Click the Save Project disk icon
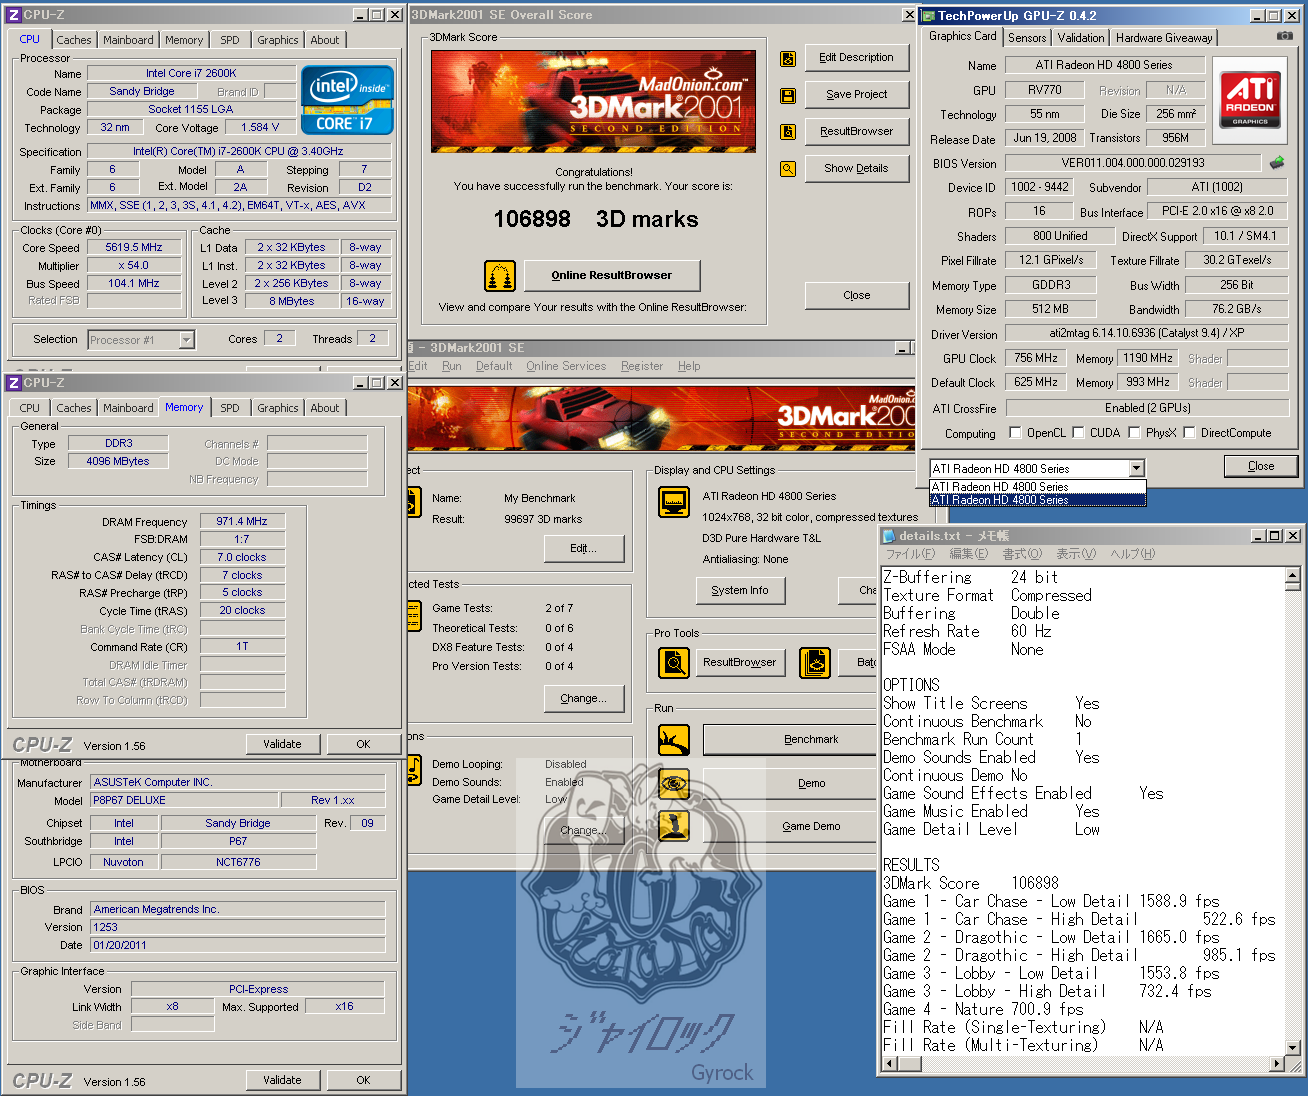This screenshot has width=1308, height=1096. pos(788,96)
